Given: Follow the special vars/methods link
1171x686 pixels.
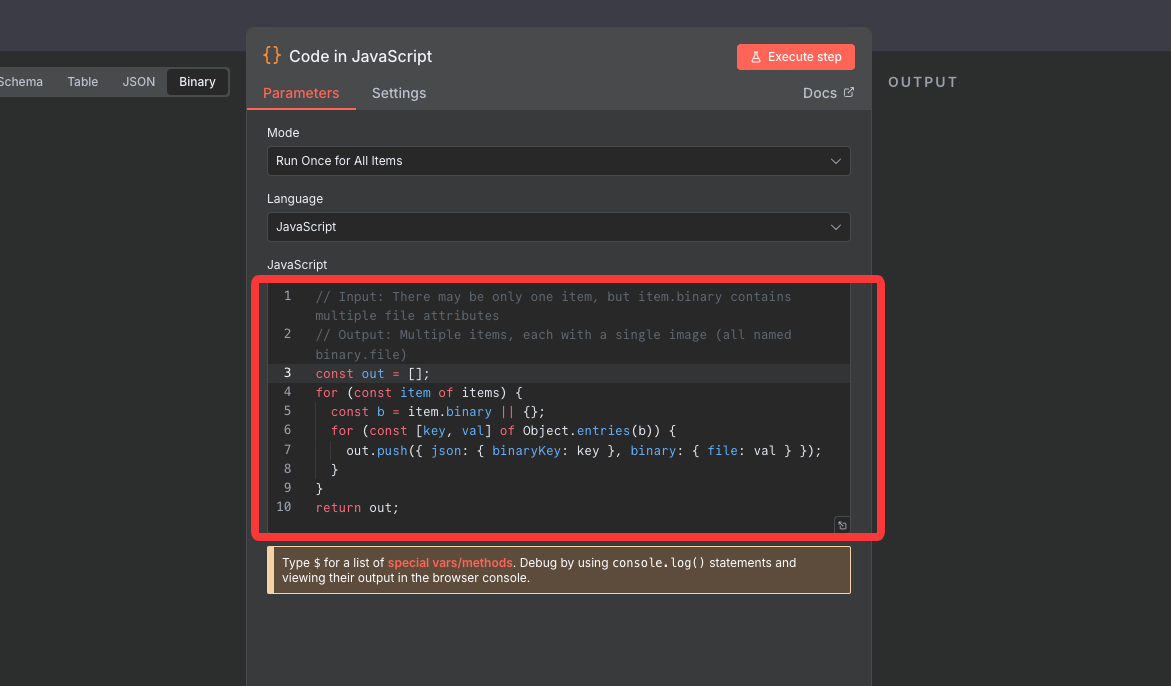Looking at the screenshot, I should (x=451, y=563).
